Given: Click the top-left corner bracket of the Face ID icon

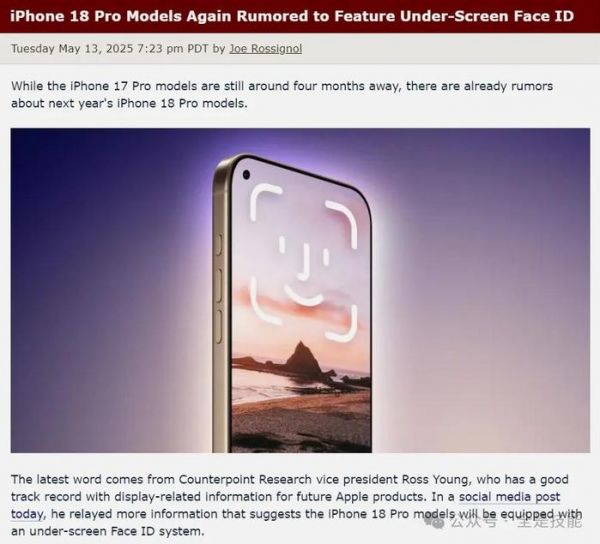Looking at the screenshot, I should click(264, 201).
